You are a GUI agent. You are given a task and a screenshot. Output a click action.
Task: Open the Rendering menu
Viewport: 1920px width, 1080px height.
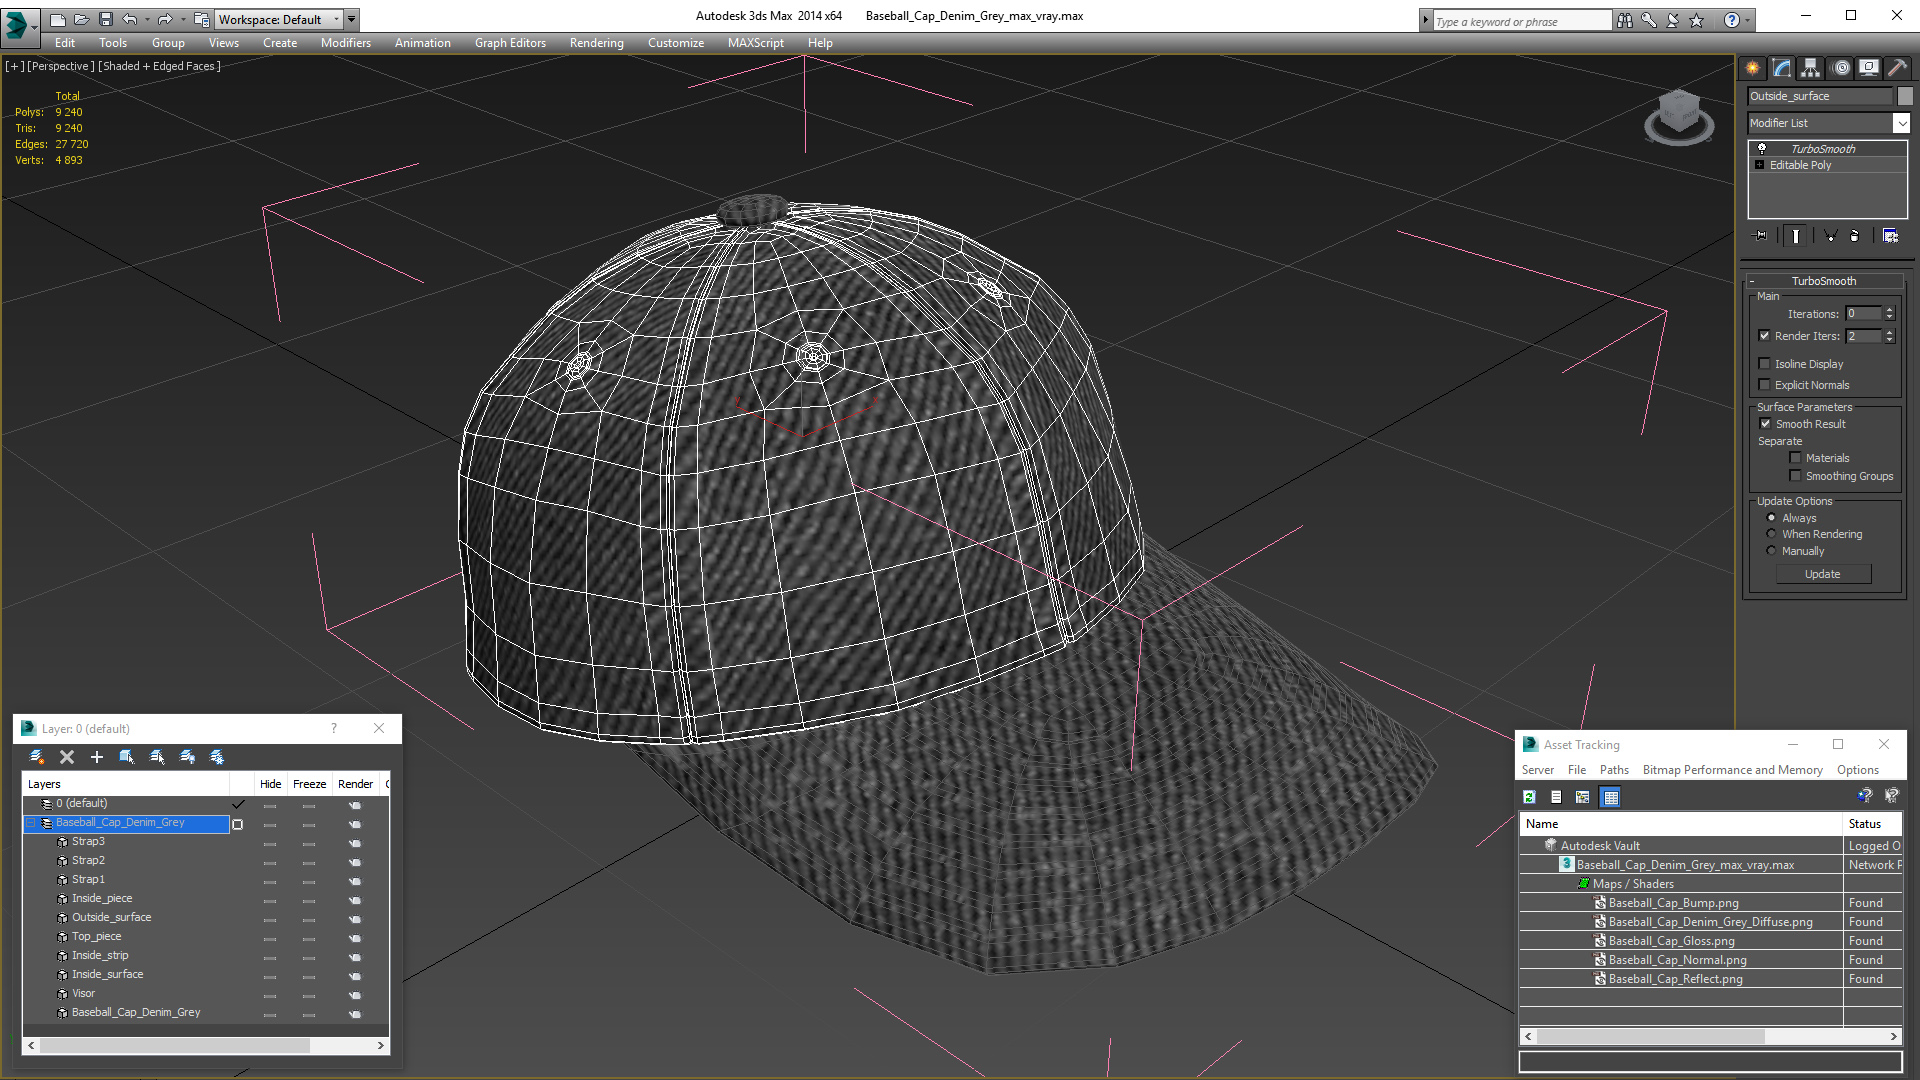click(596, 43)
